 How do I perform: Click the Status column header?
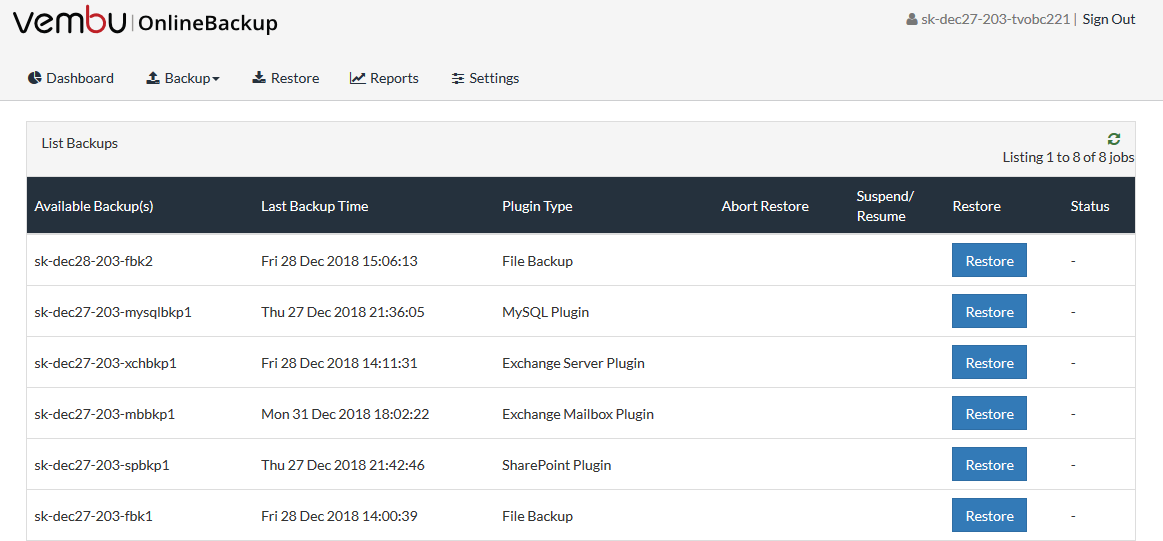1090,206
